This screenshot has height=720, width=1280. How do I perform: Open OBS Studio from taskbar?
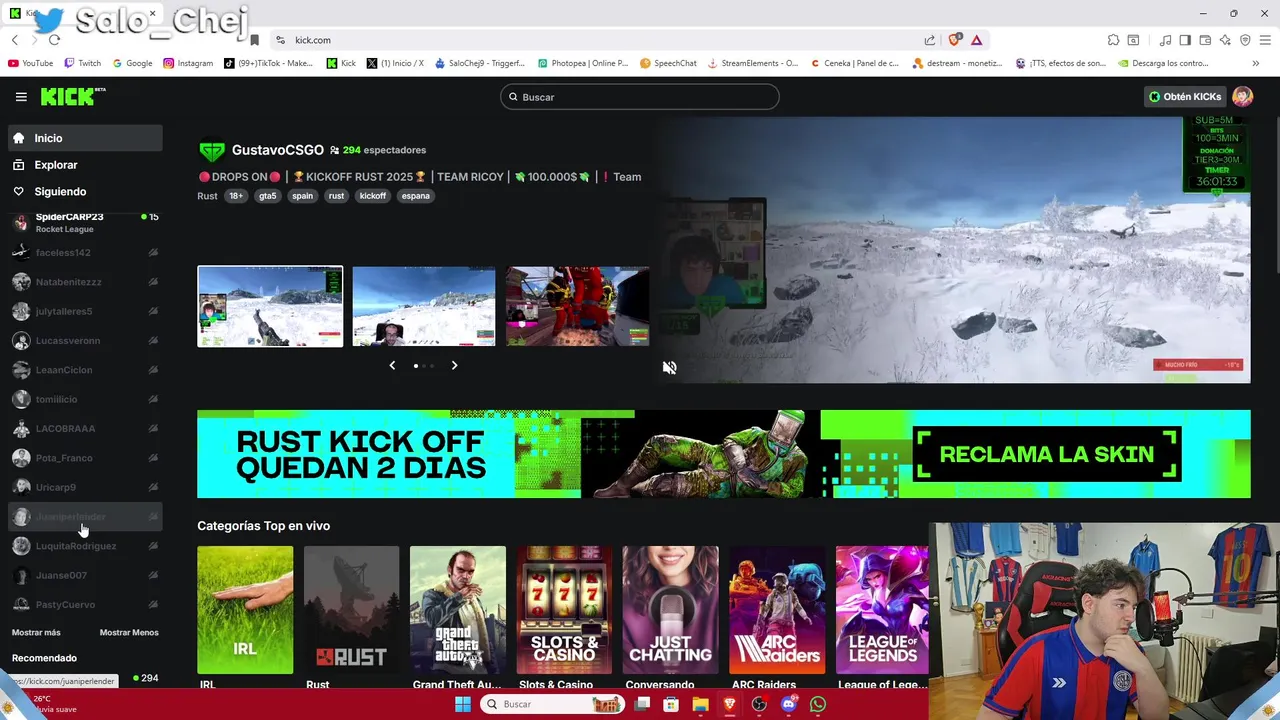click(759, 704)
